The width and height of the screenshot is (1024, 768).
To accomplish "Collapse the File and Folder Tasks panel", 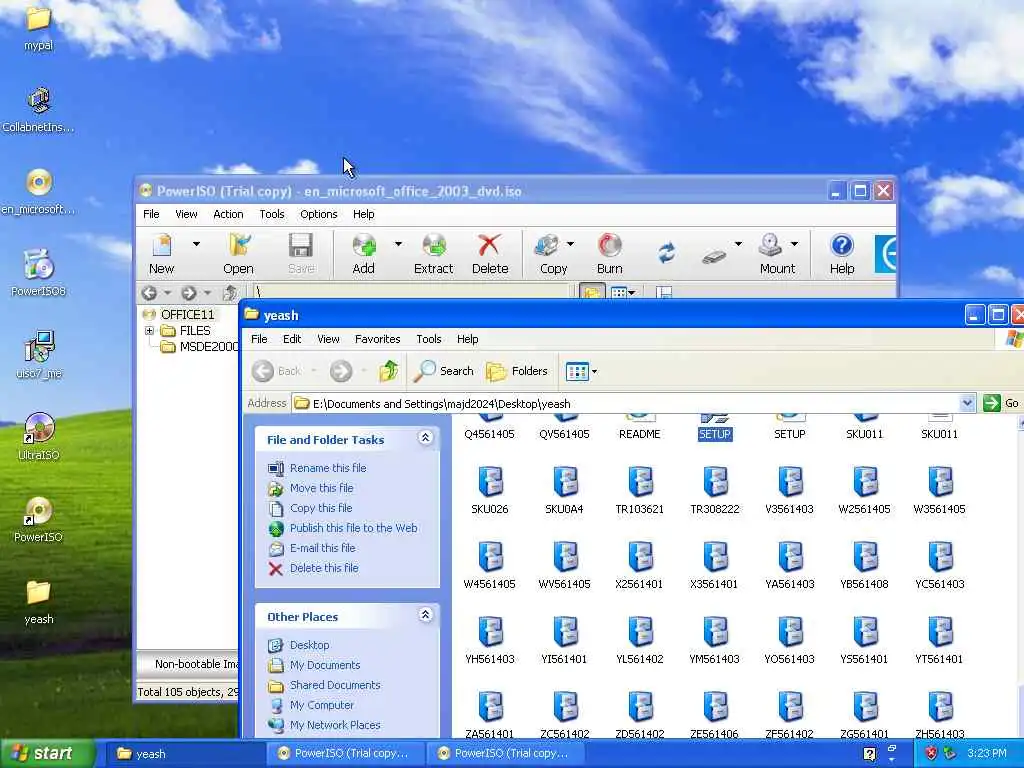I will tap(425, 438).
